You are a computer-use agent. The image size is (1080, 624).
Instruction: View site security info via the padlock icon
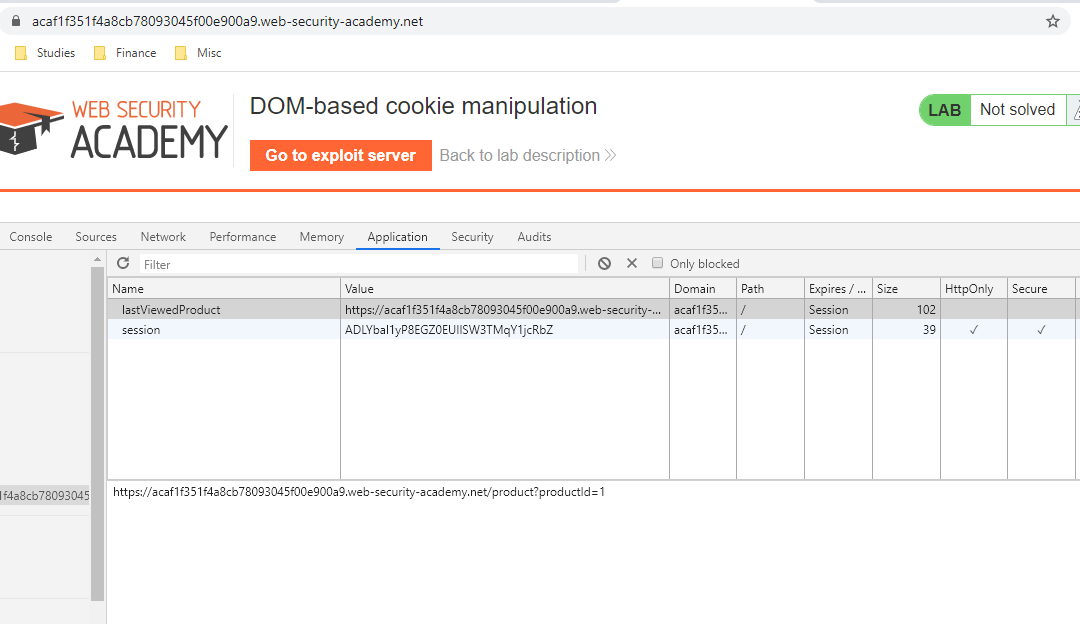click(14, 19)
